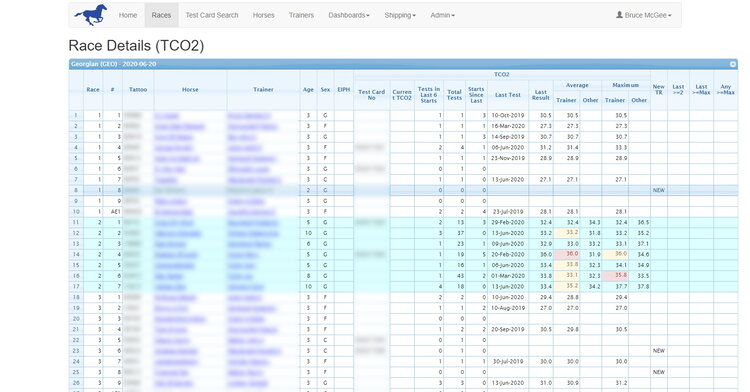Select the Races navigation tab
The image size is (750, 392).
pos(161,15)
